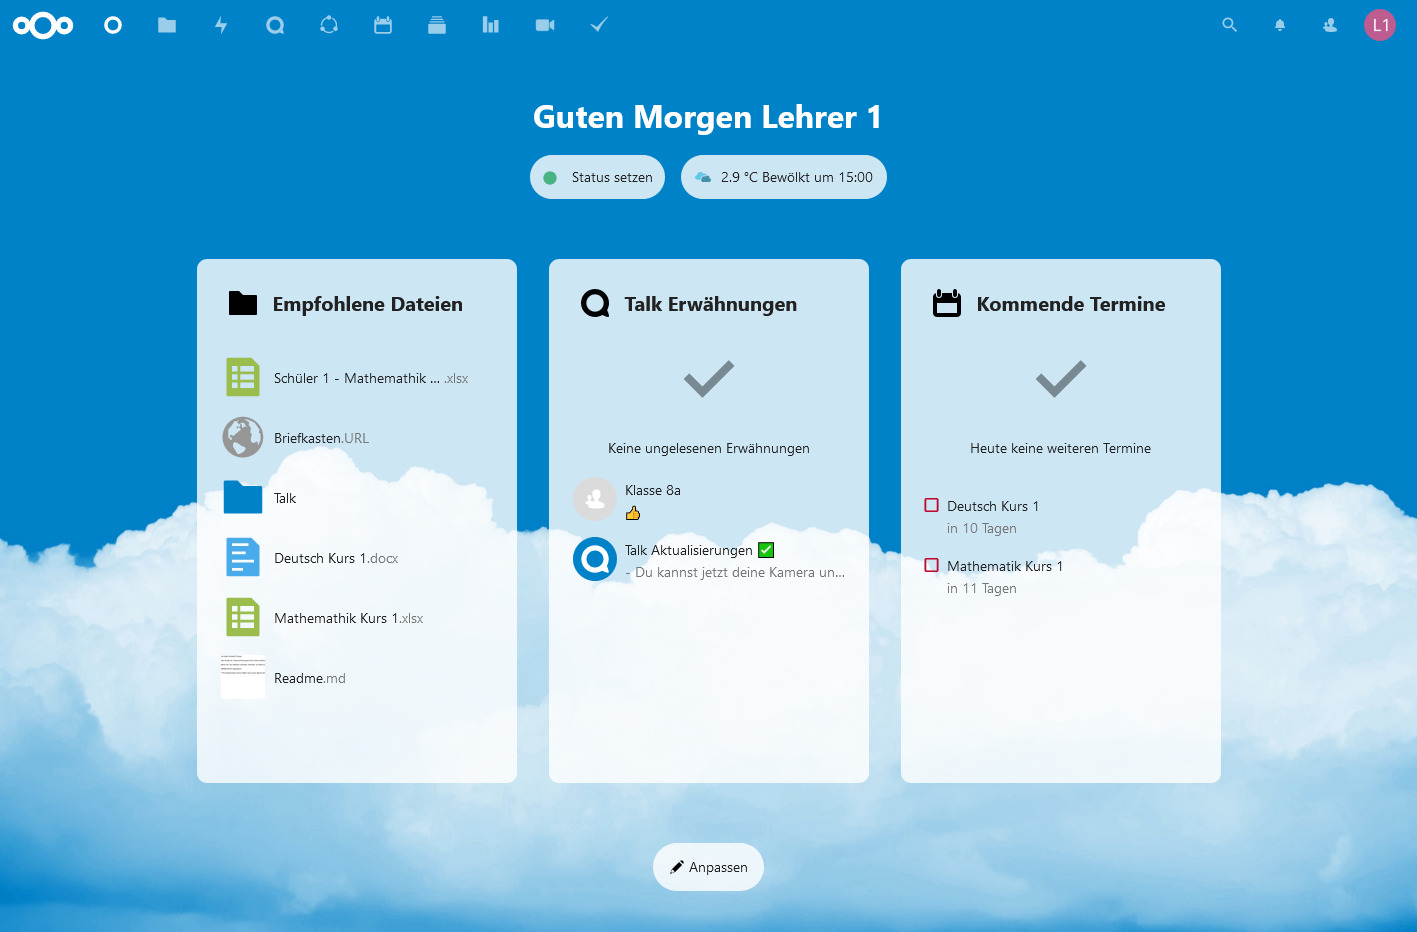Open Mathemathik Kurs 1.xlsx

pyautogui.click(x=357, y=618)
